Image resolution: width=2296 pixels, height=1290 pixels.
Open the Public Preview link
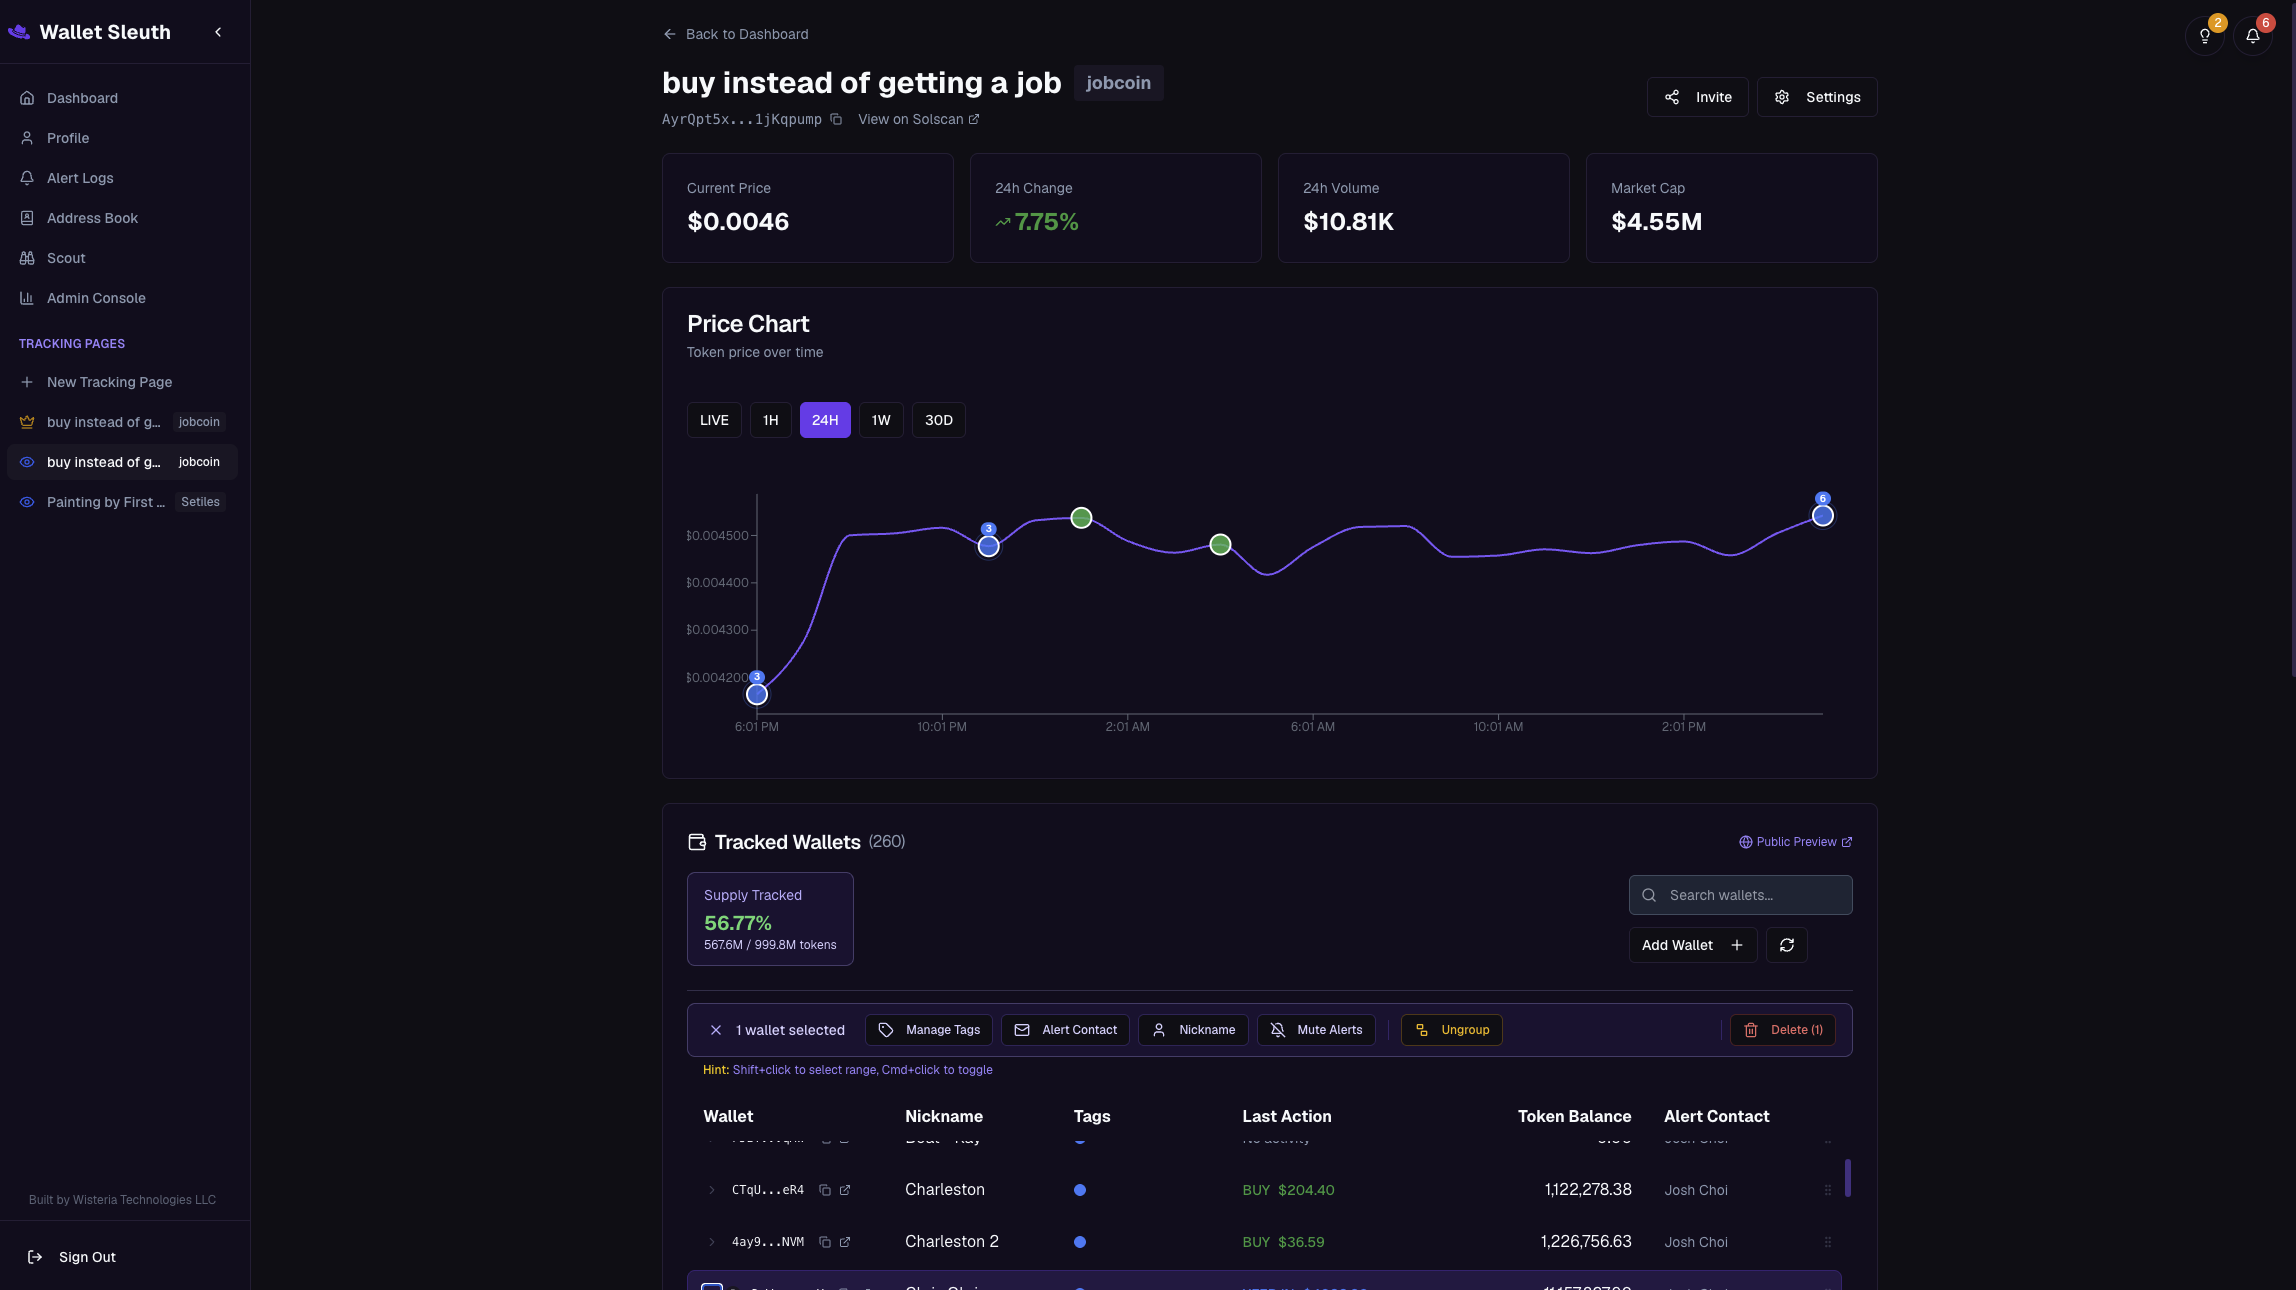click(1795, 842)
